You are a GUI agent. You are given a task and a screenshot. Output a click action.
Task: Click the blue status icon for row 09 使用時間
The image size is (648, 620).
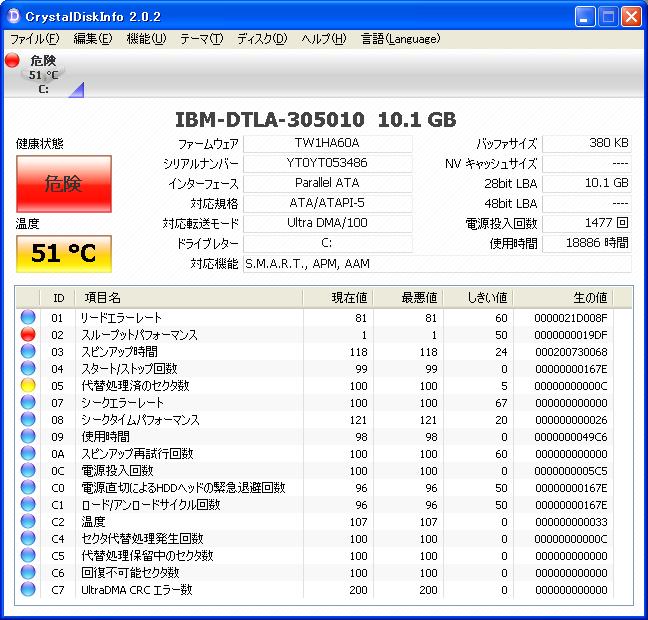point(28,436)
